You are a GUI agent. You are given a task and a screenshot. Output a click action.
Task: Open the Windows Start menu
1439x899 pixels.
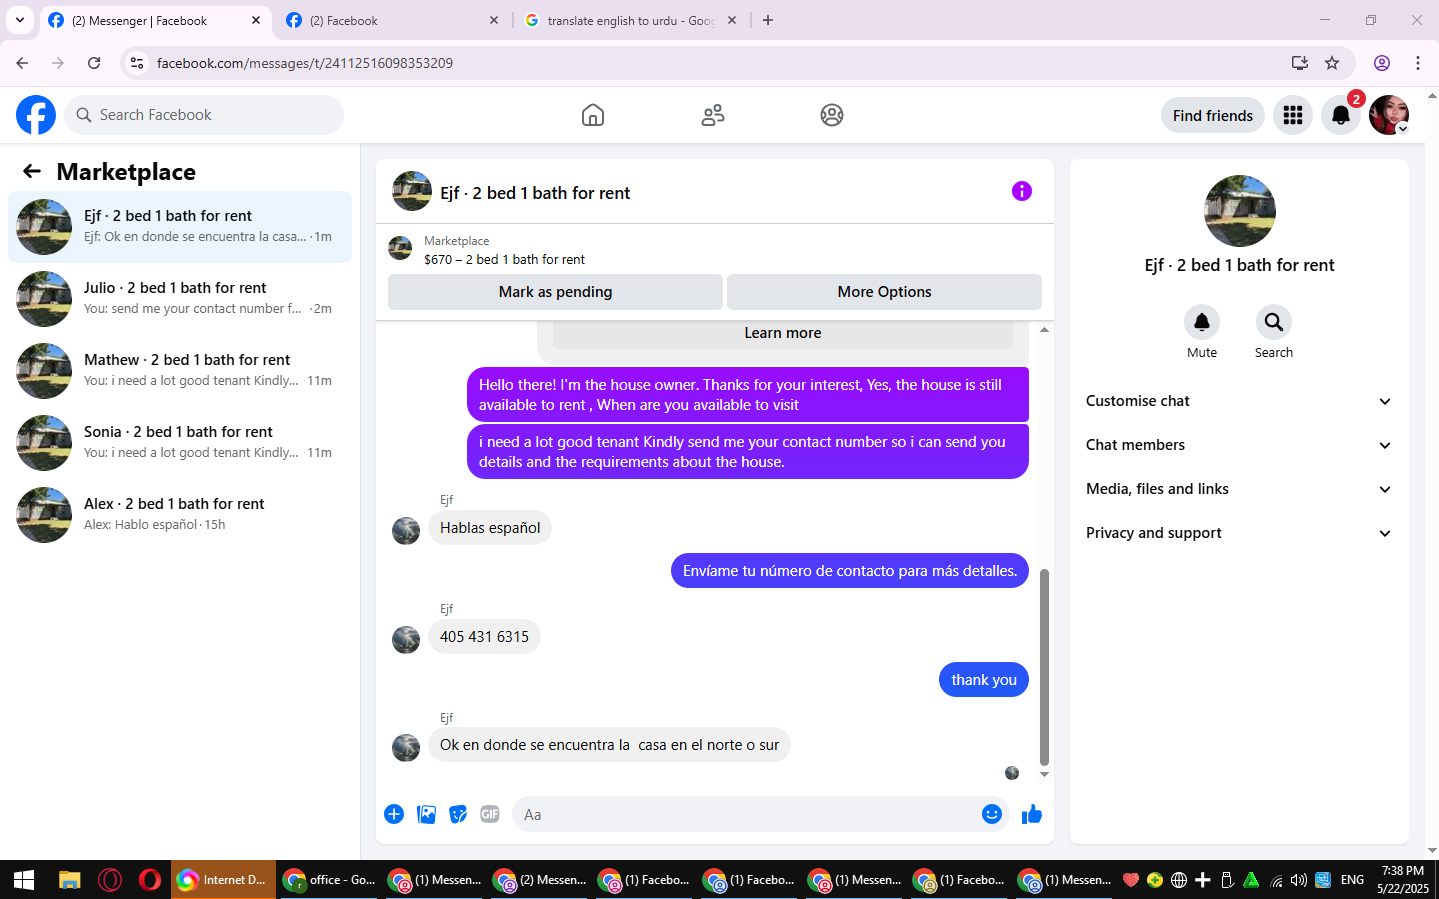tap(24, 880)
